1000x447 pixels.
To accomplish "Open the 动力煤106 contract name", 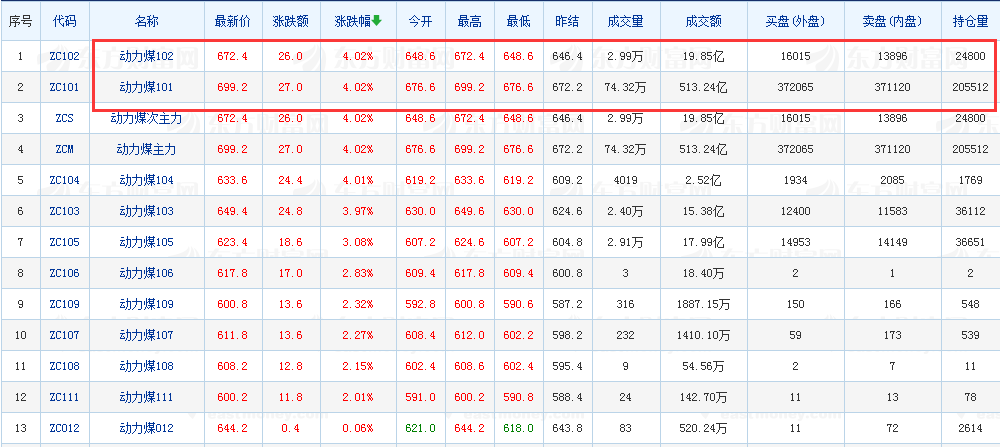I will [147, 274].
